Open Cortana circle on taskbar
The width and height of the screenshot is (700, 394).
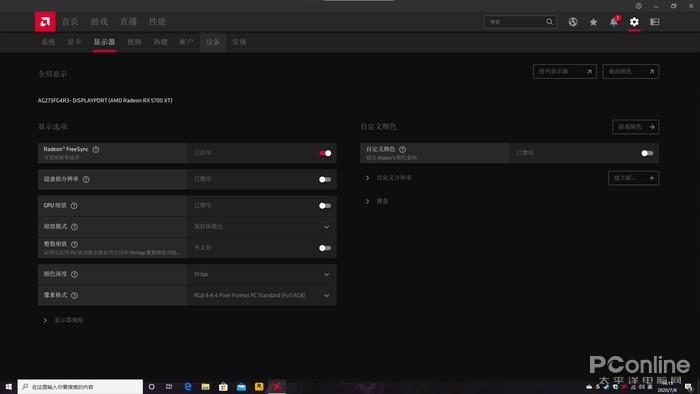(151, 386)
